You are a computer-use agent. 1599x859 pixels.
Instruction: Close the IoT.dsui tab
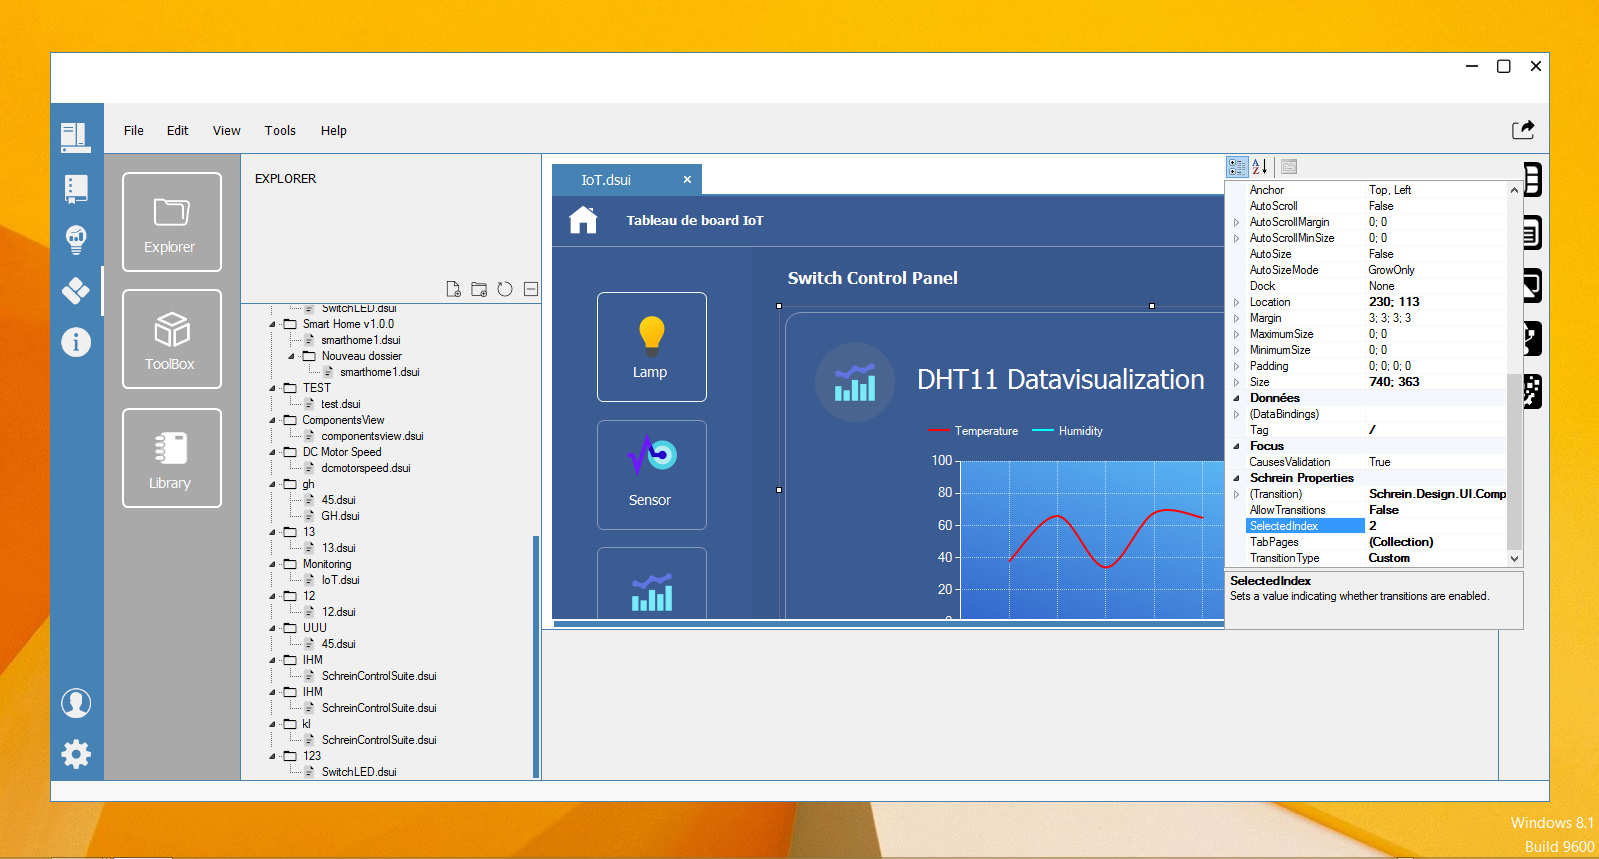(687, 180)
